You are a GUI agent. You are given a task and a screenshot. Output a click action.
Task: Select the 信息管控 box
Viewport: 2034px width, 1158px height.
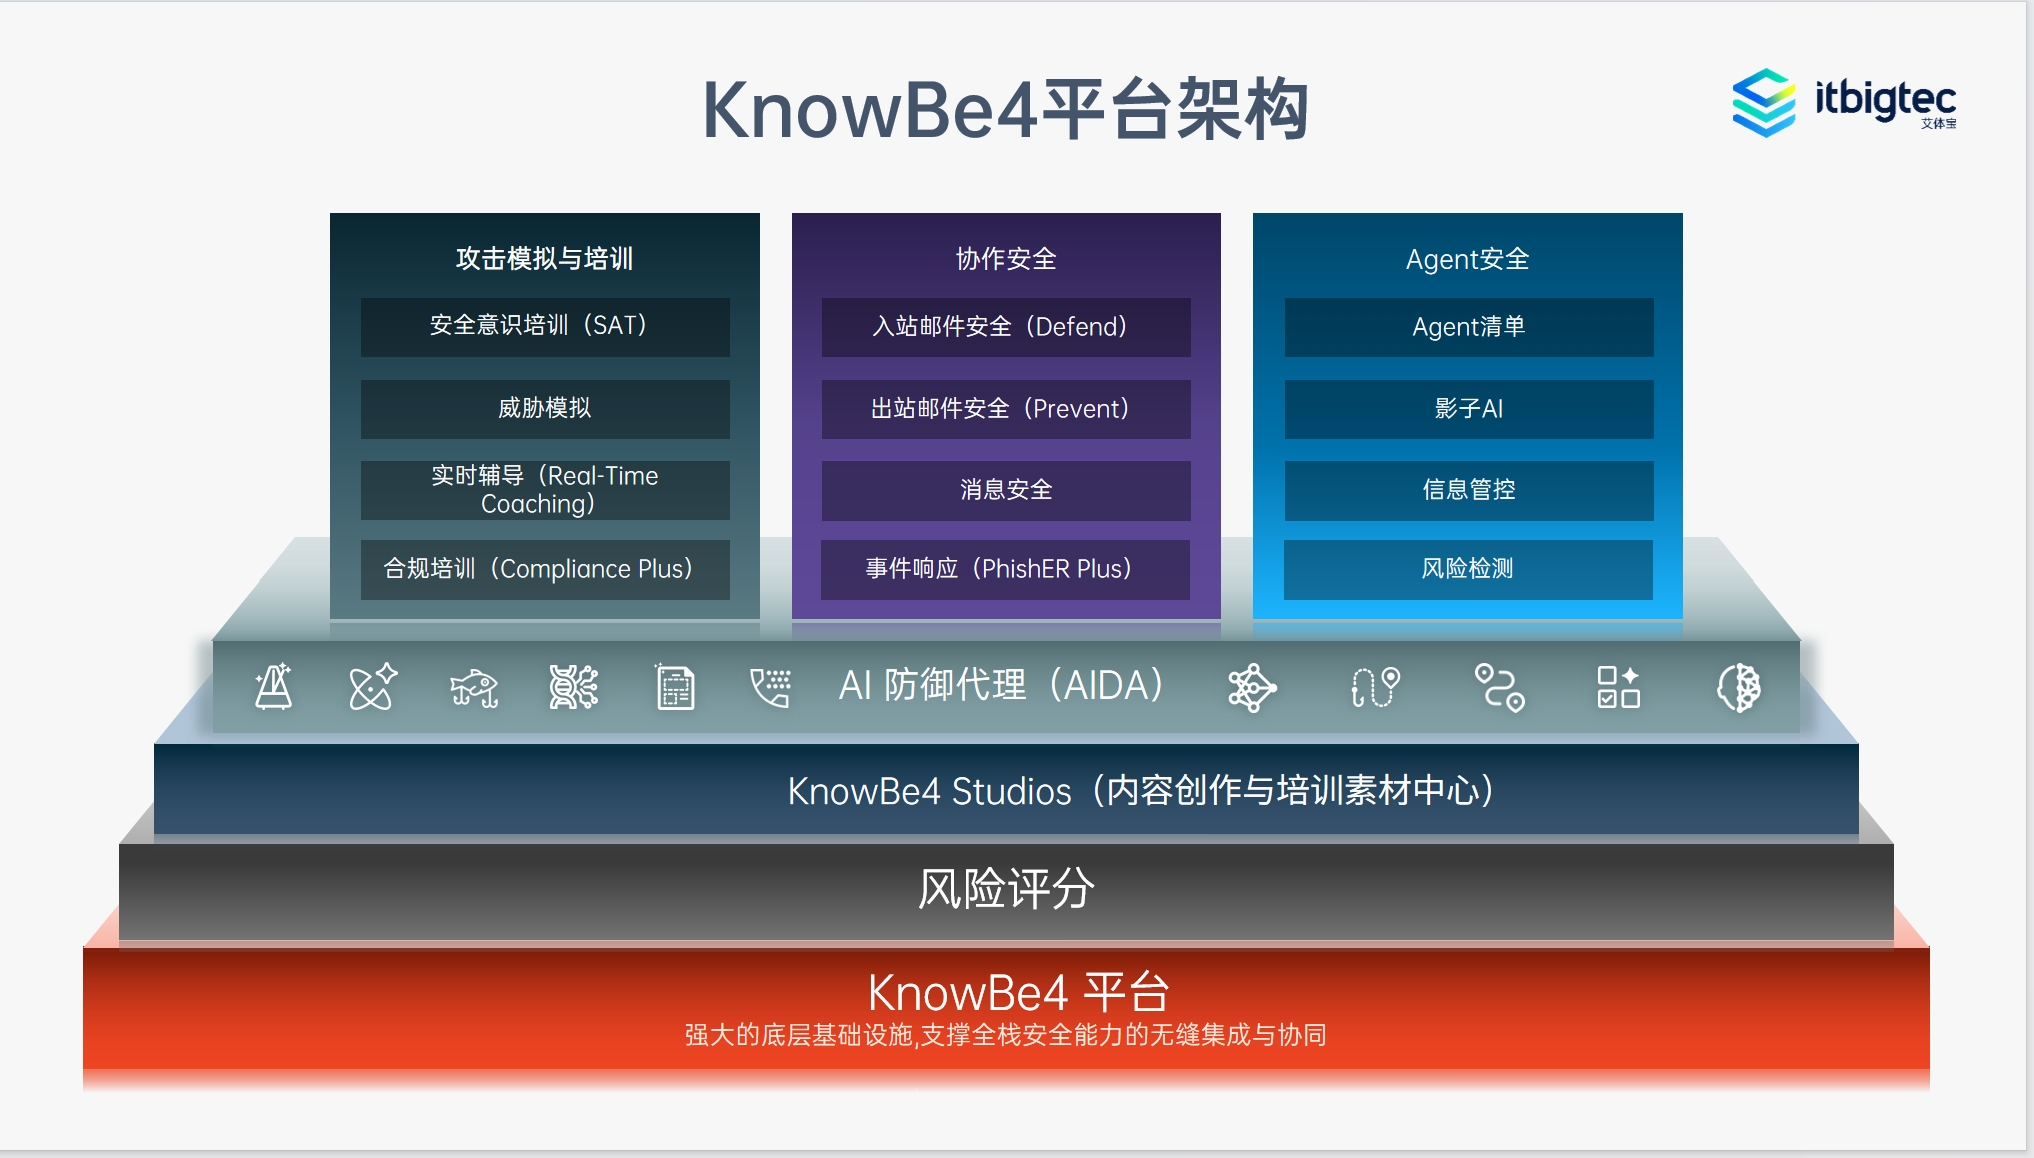[x=1469, y=490]
